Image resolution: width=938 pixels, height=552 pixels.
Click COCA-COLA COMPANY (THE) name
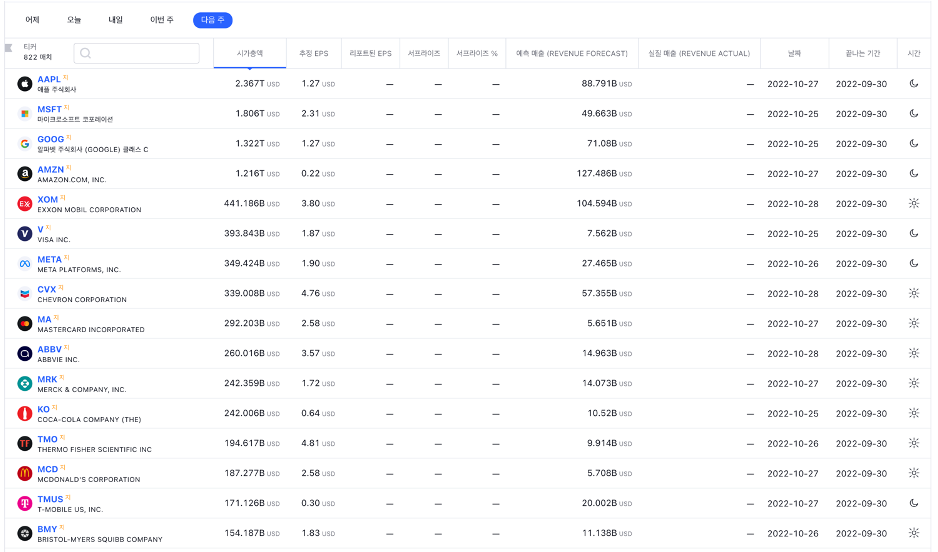pos(89,419)
